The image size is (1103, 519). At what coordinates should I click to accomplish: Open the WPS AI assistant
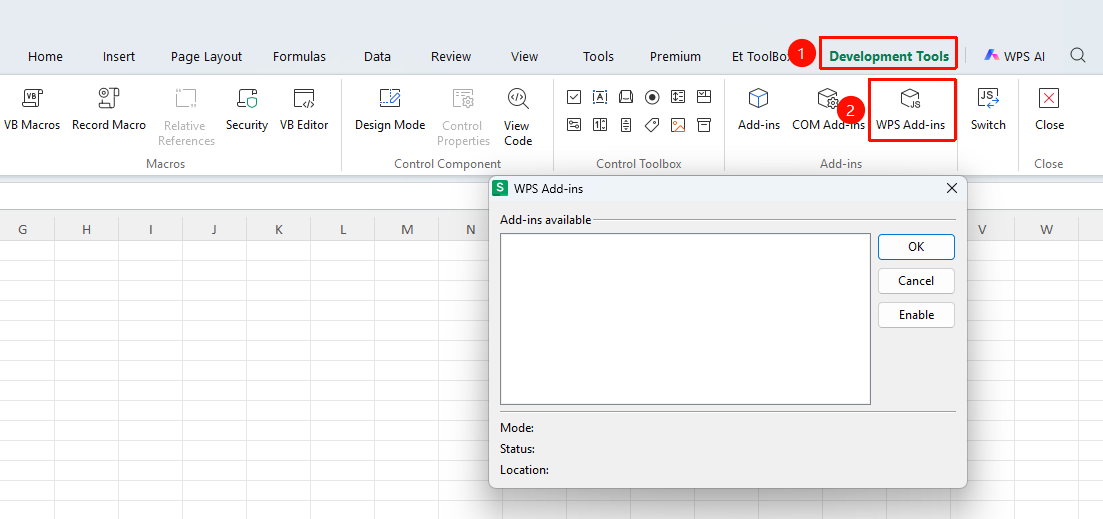point(1014,56)
